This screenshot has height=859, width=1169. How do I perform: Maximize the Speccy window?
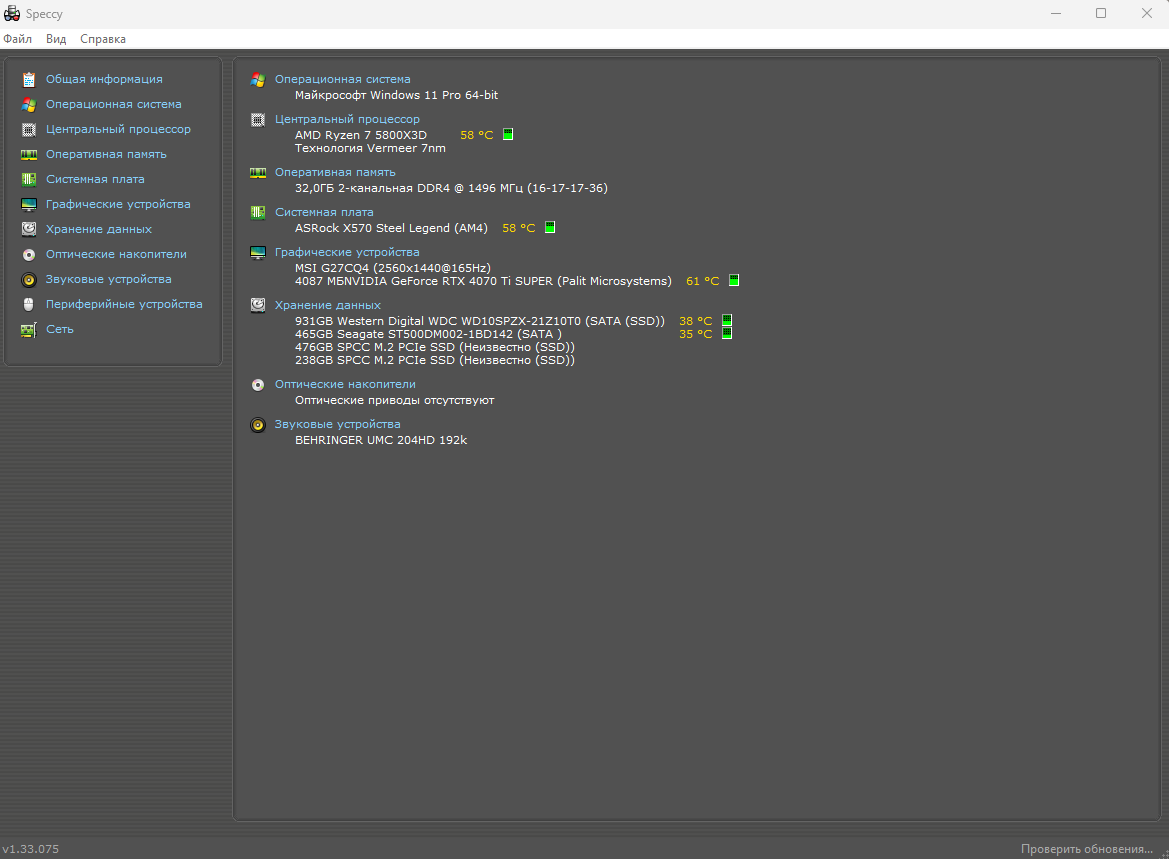point(1100,13)
